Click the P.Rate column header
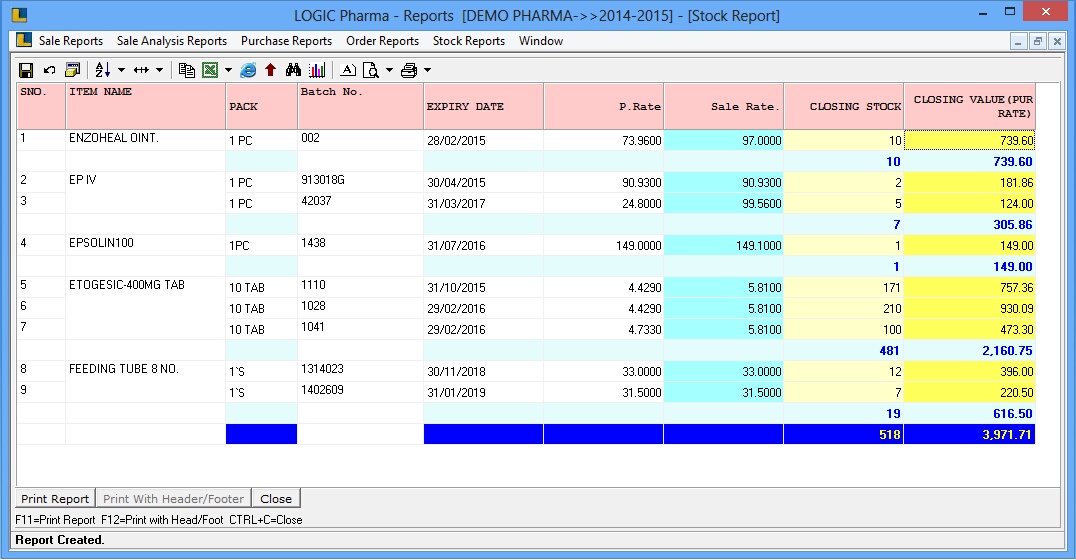 pos(603,106)
